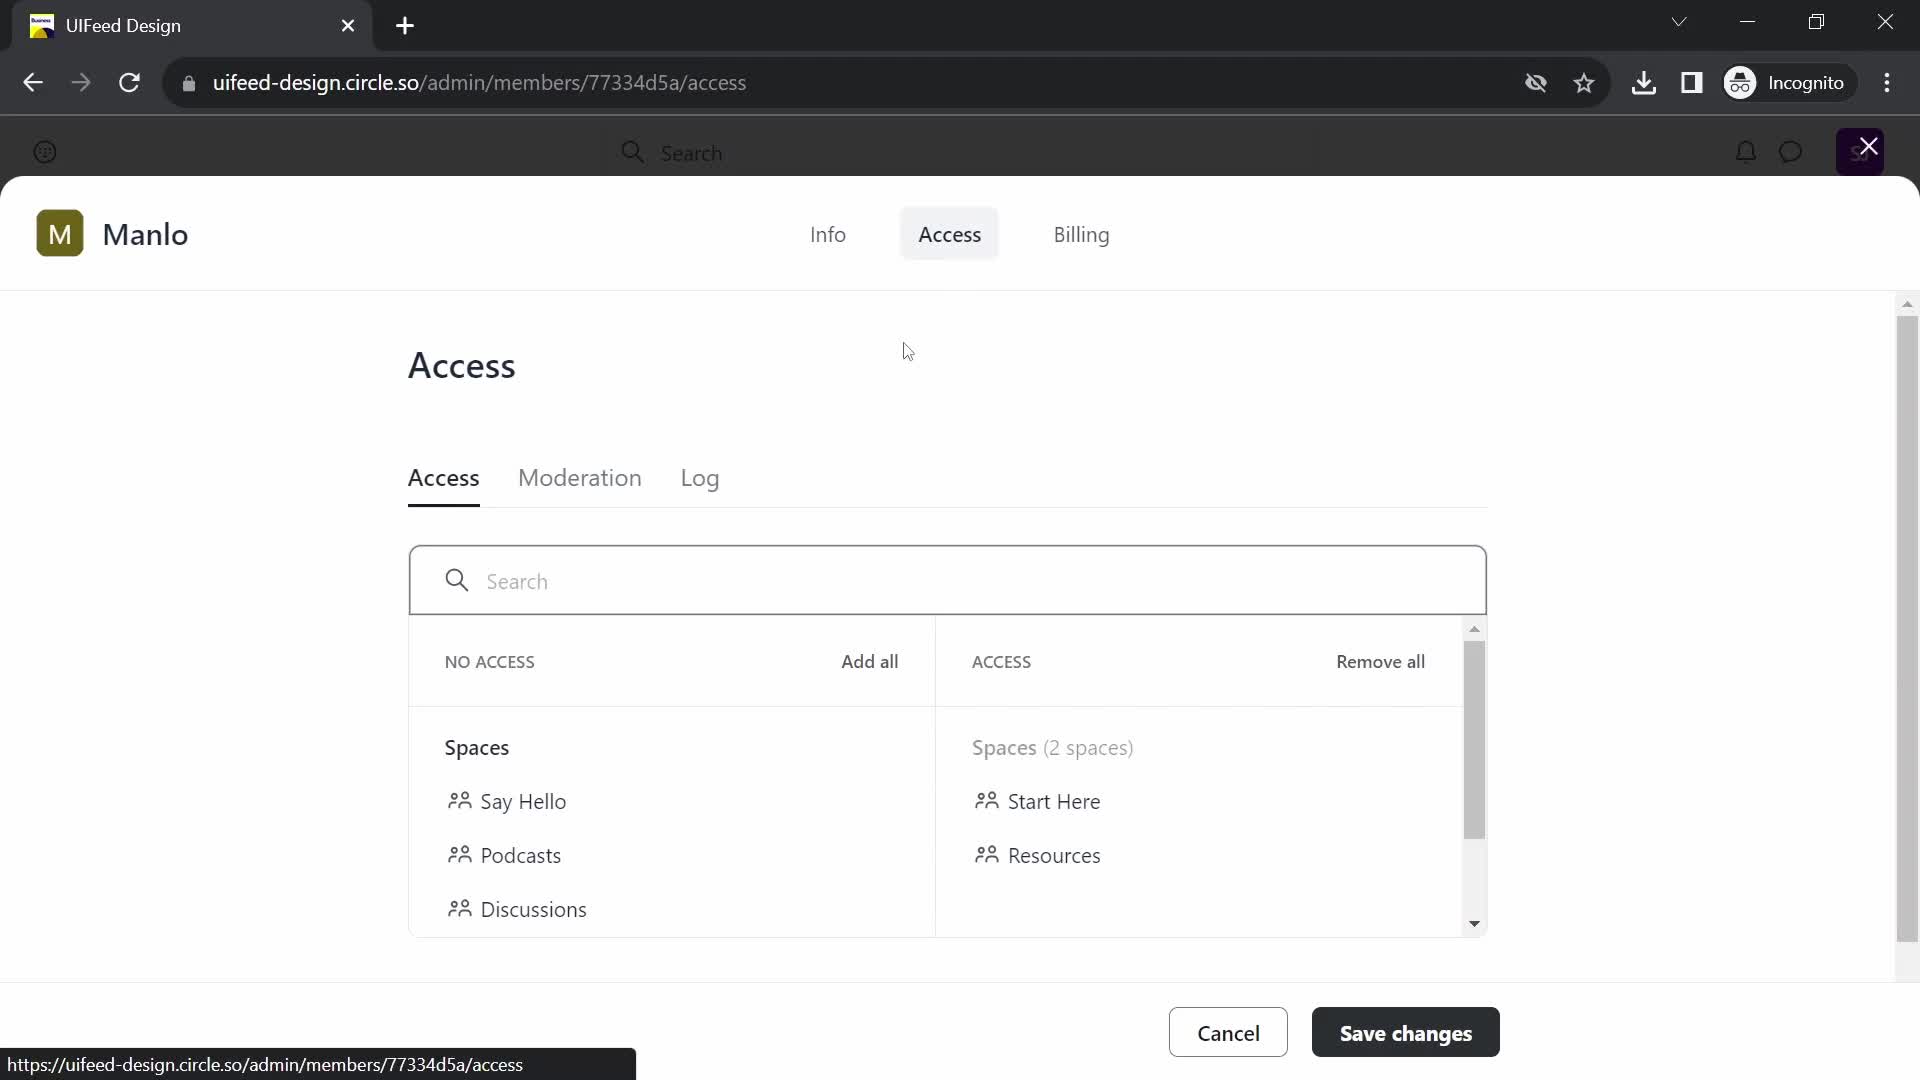Image resolution: width=1920 pixels, height=1080 pixels.
Task: Click access list scrollbar up arrow
Action: click(x=1474, y=629)
